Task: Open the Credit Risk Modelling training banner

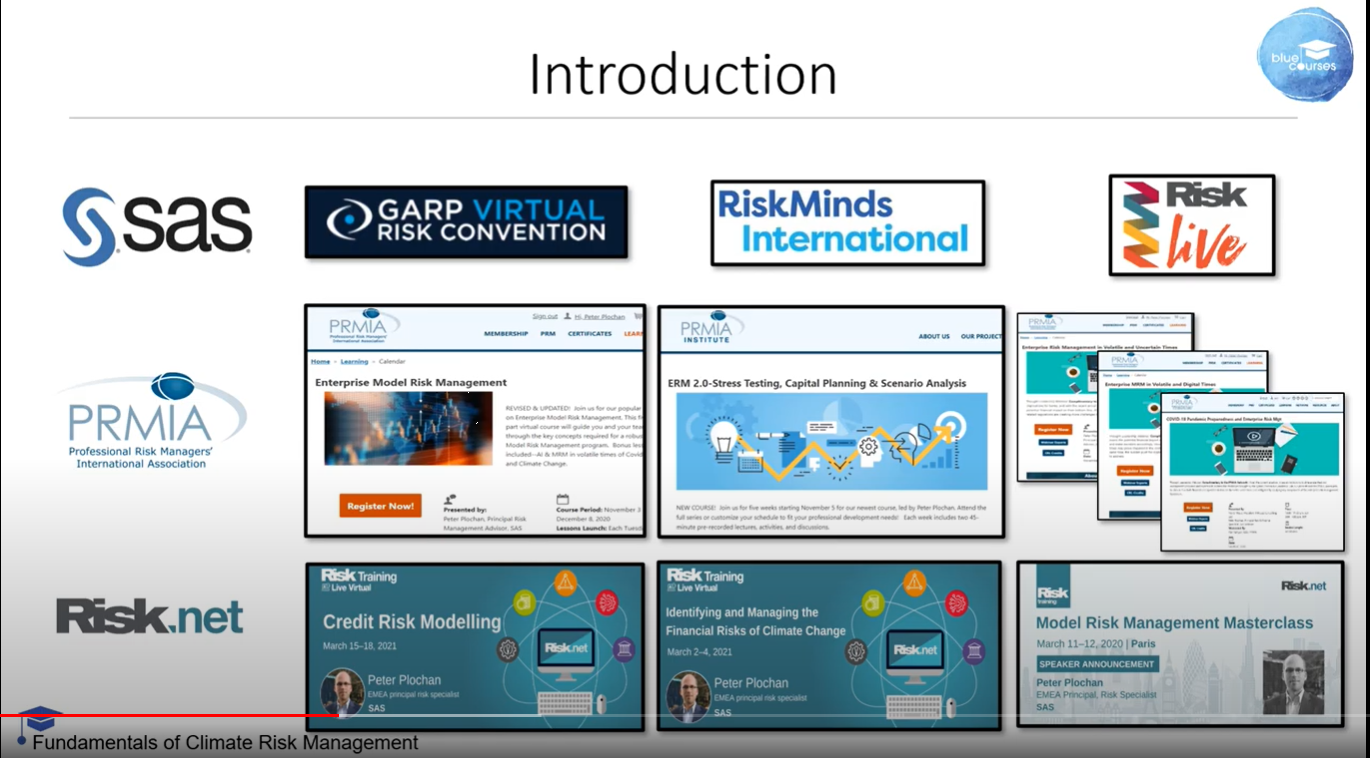Action: click(x=475, y=645)
